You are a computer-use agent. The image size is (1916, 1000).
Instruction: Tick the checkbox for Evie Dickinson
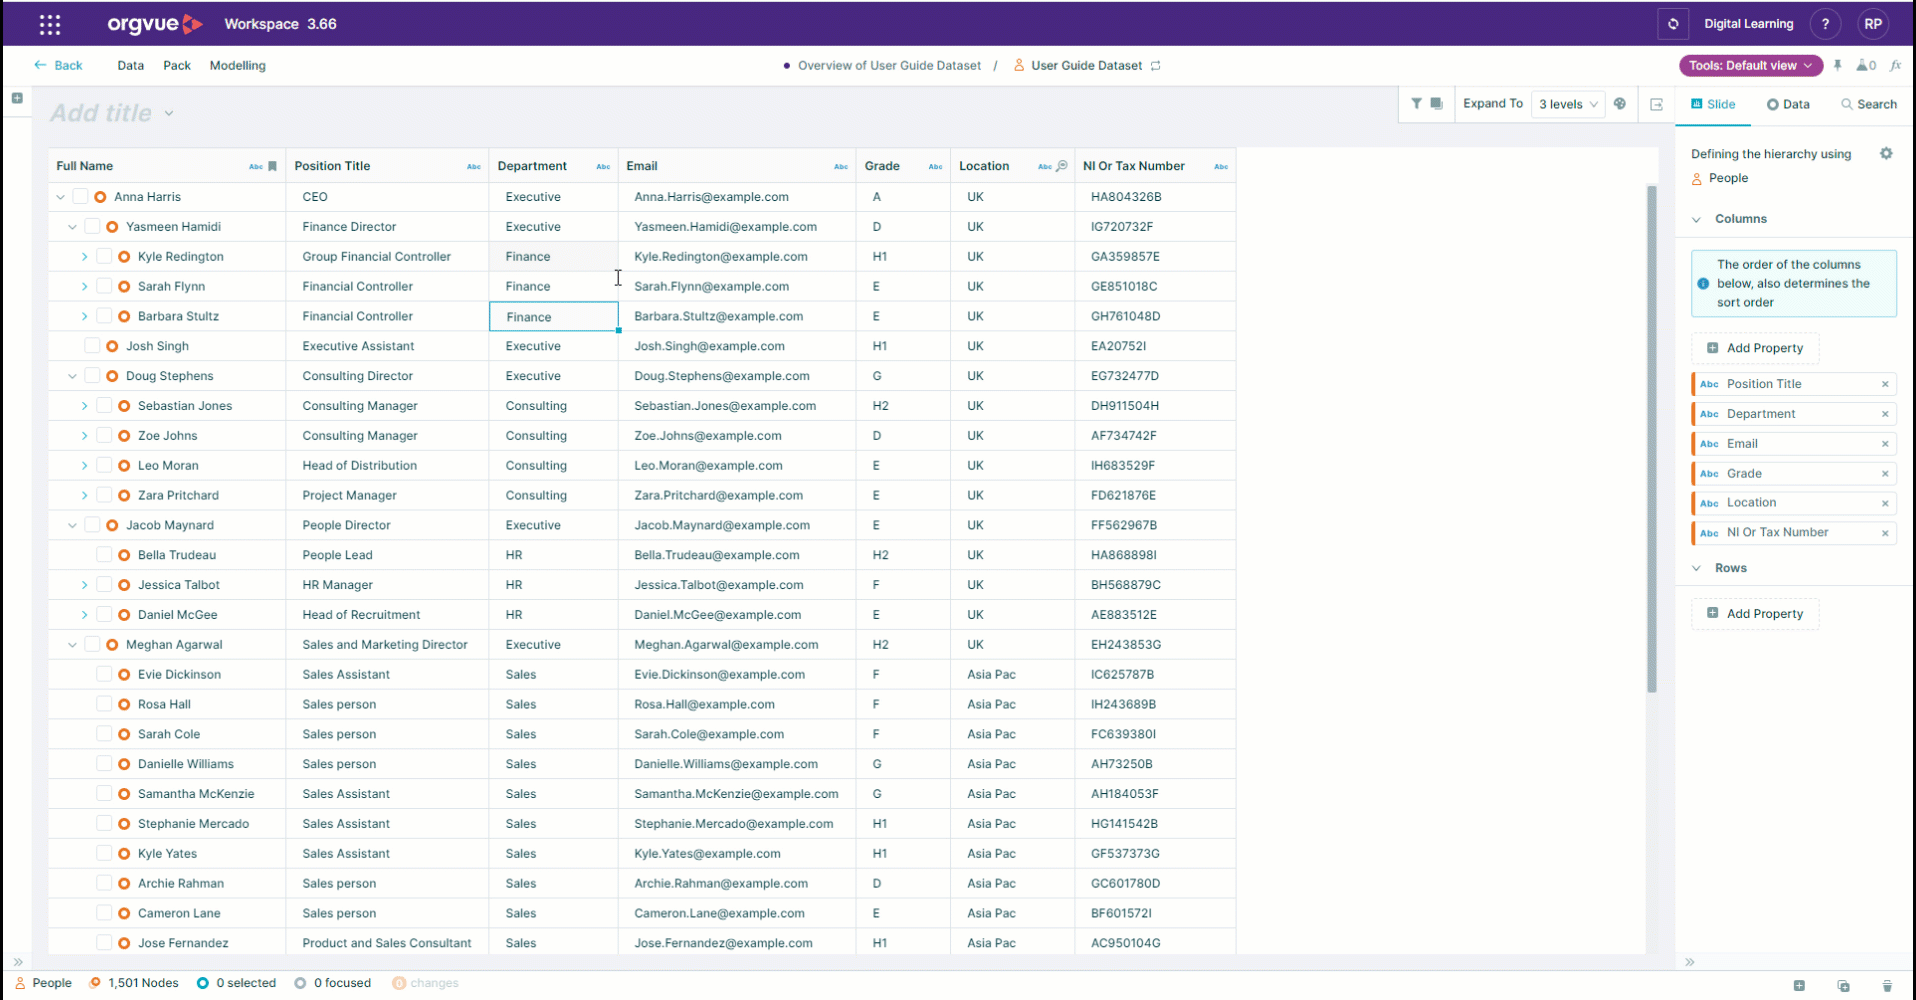click(x=104, y=674)
